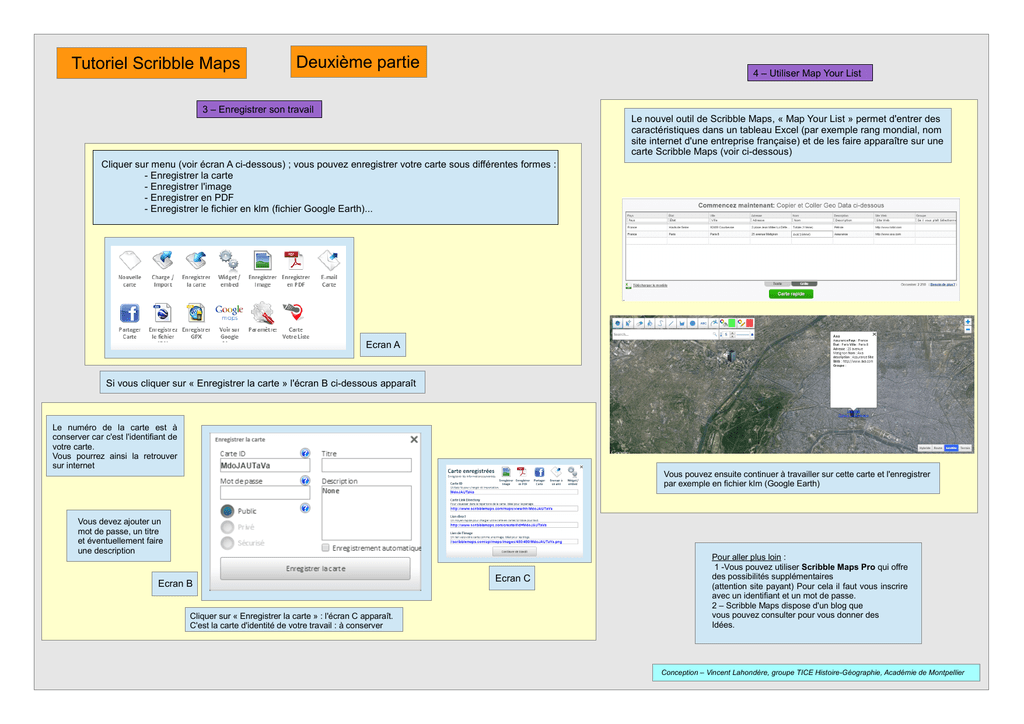Click the Lien de l'image URL in Ecran C
The image size is (1024, 724).
(506, 542)
